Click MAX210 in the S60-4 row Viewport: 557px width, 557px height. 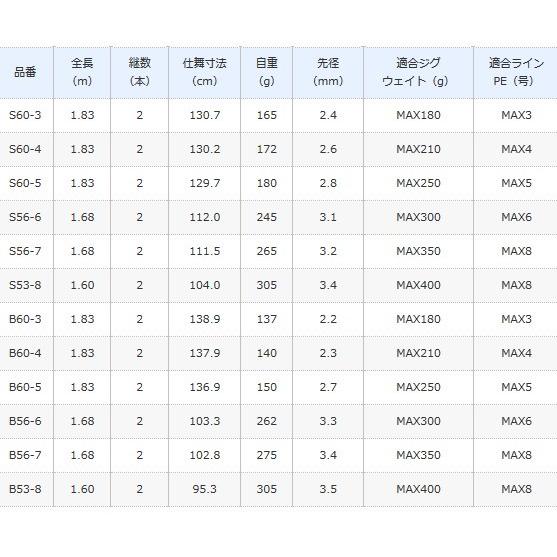(418, 149)
